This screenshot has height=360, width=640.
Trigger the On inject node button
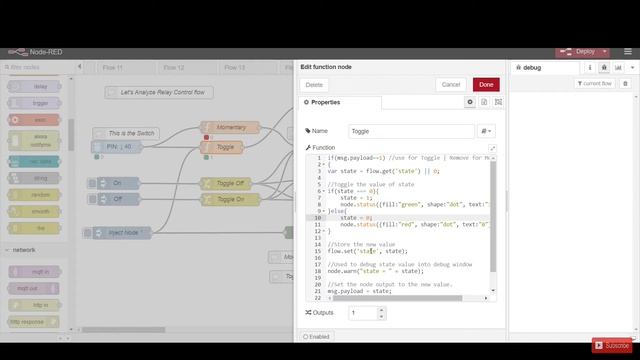pyautogui.click(x=92, y=183)
